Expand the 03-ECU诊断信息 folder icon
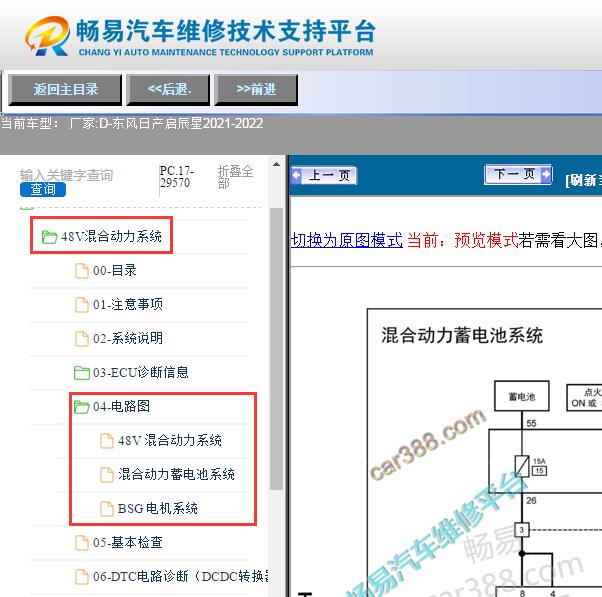Screen dimensions: 602x597 tap(81, 372)
